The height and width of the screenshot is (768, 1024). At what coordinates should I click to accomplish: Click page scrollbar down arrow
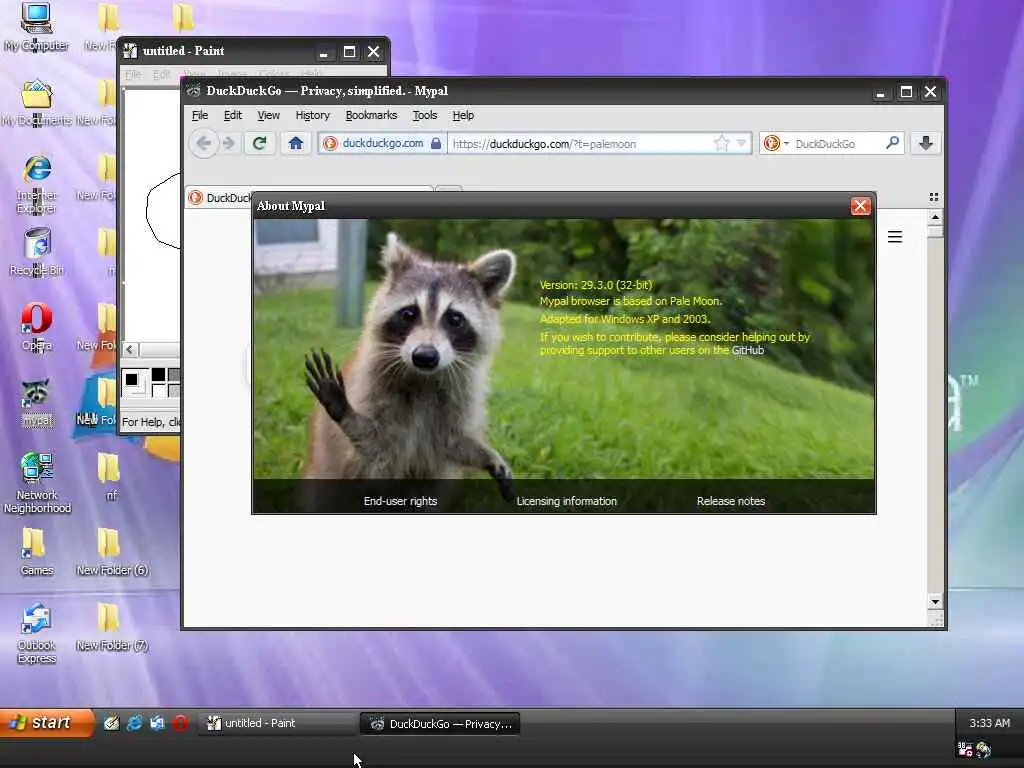tap(935, 601)
